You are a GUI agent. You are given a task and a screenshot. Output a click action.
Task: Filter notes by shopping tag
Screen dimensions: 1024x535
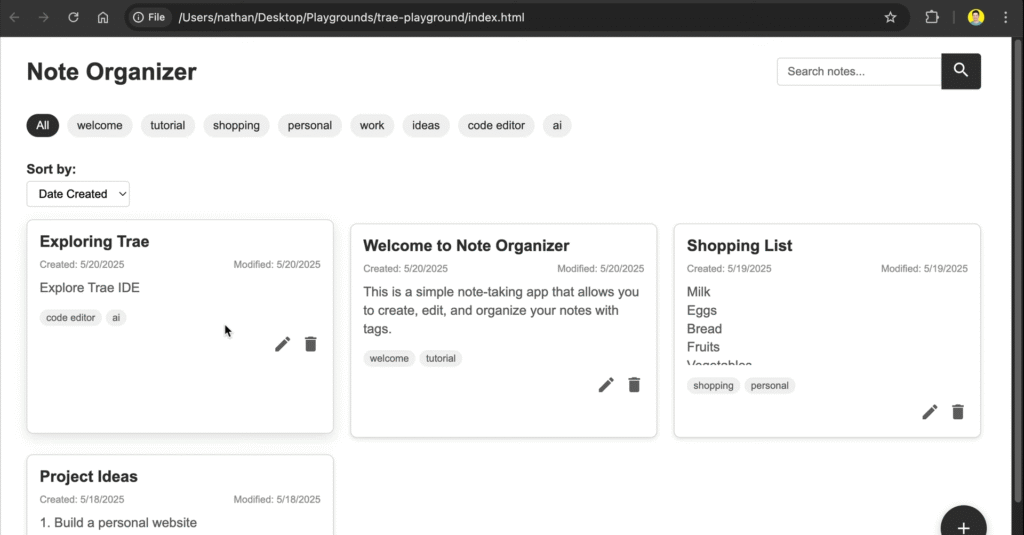click(x=236, y=125)
